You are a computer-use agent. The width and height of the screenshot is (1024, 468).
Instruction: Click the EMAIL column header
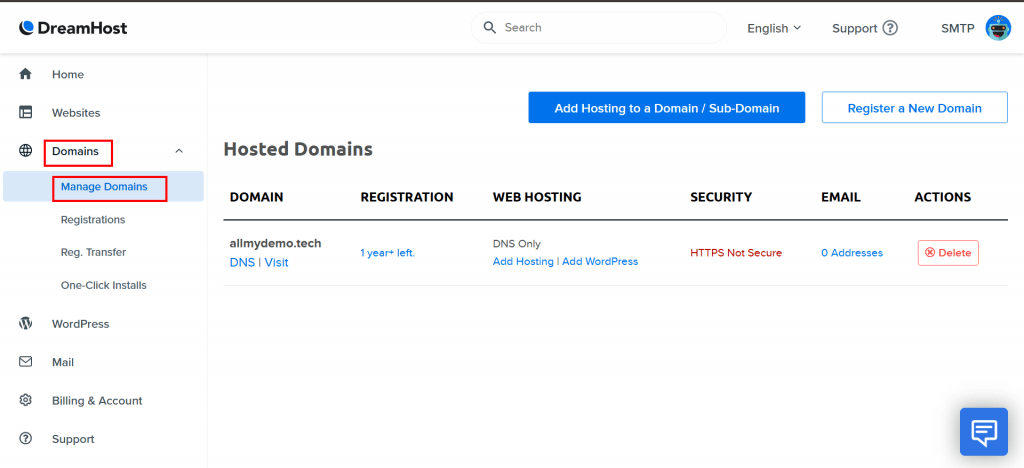coord(841,197)
